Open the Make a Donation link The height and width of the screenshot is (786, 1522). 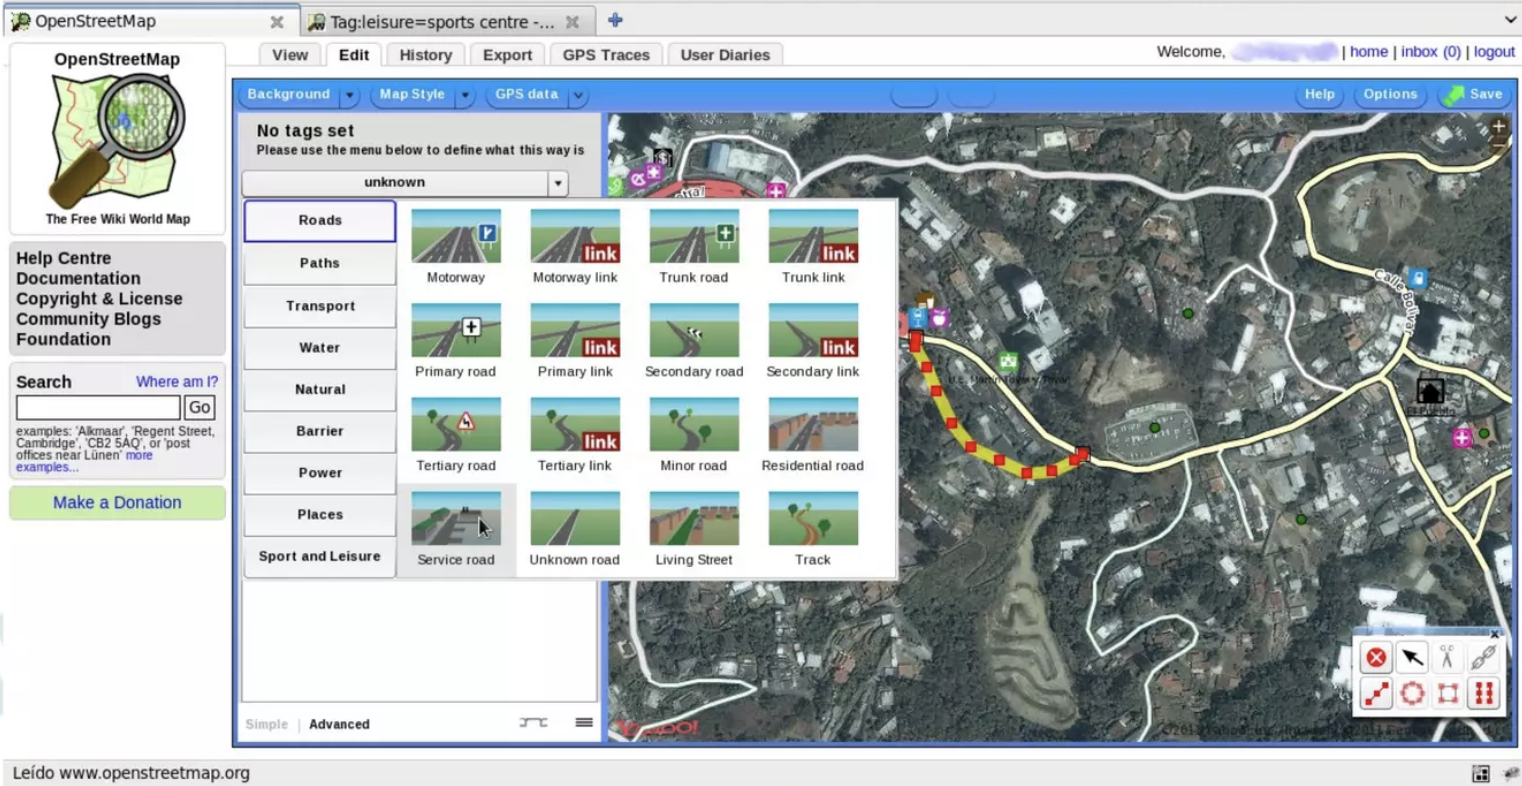tap(117, 503)
